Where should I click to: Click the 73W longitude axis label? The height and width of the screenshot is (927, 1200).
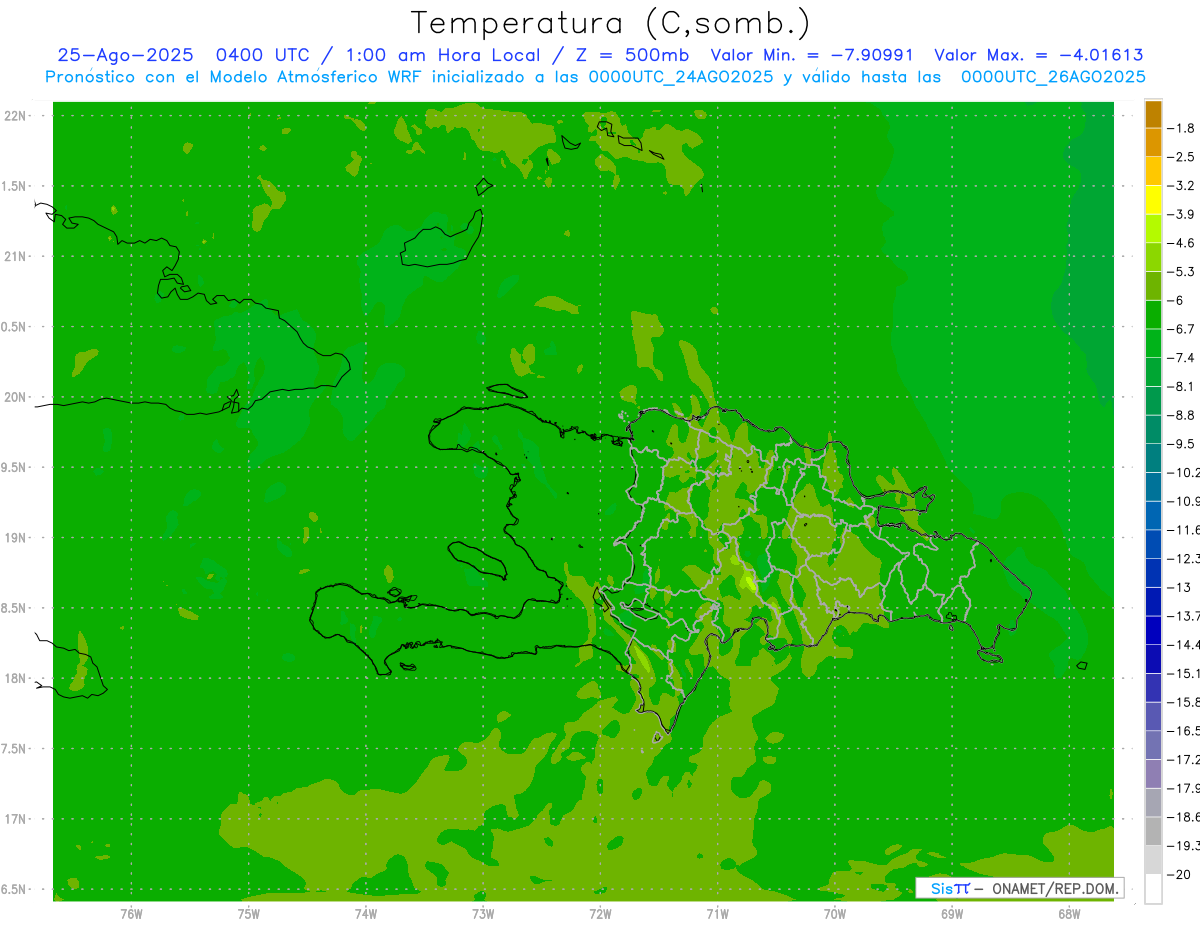click(483, 914)
